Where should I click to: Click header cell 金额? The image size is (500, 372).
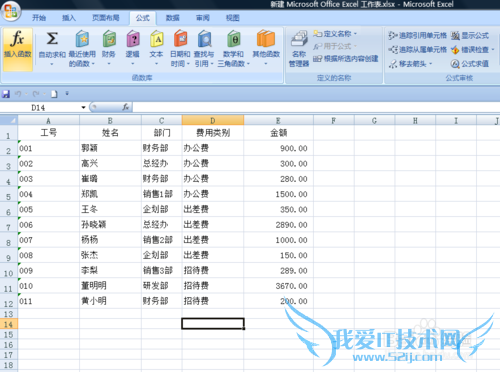tap(278, 133)
